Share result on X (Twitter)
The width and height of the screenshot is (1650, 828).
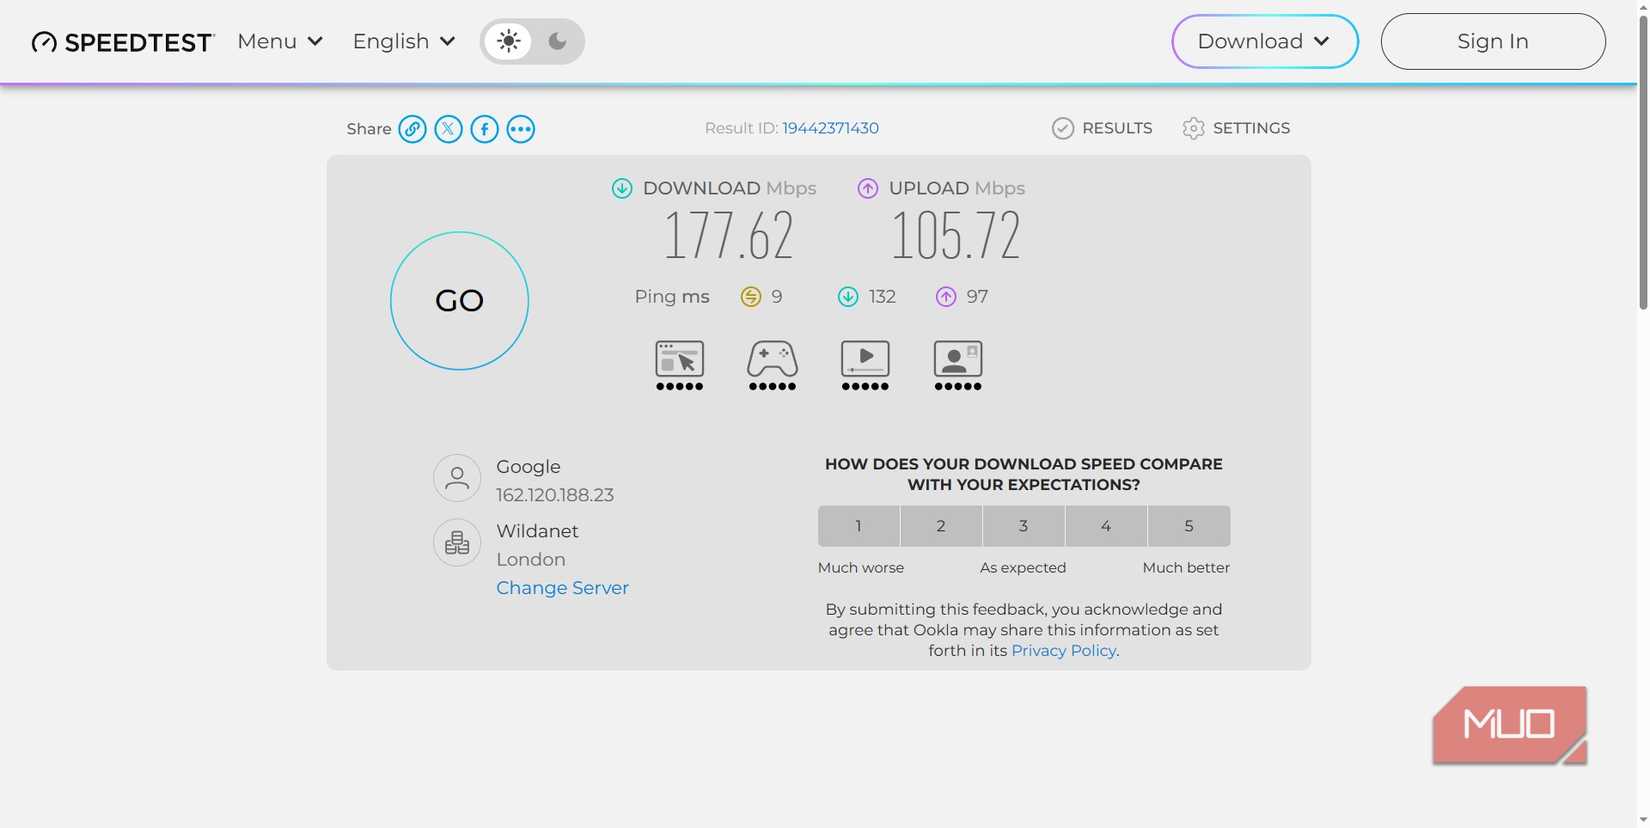click(x=448, y=129)
